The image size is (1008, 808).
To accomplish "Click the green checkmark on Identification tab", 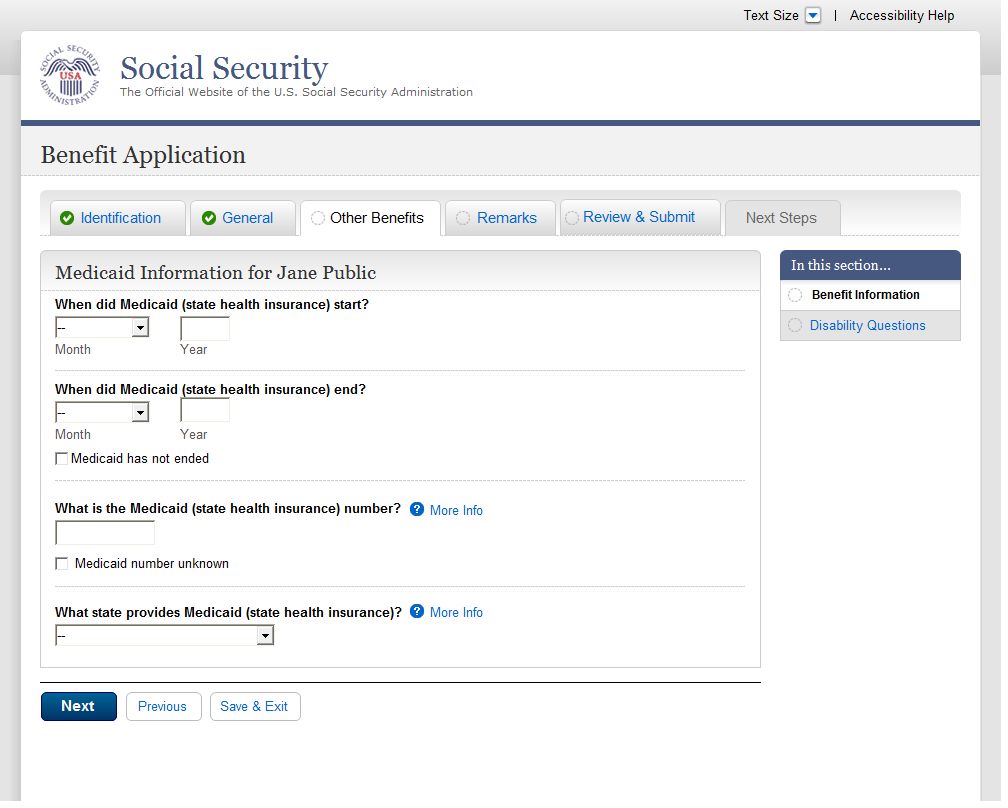I will tap(67, 218).
